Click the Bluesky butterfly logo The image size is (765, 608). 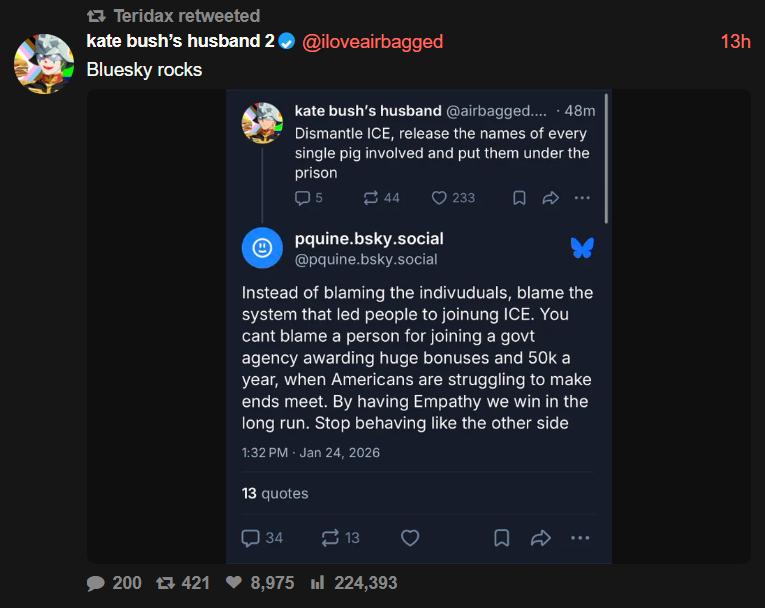[x=582, y=248]
